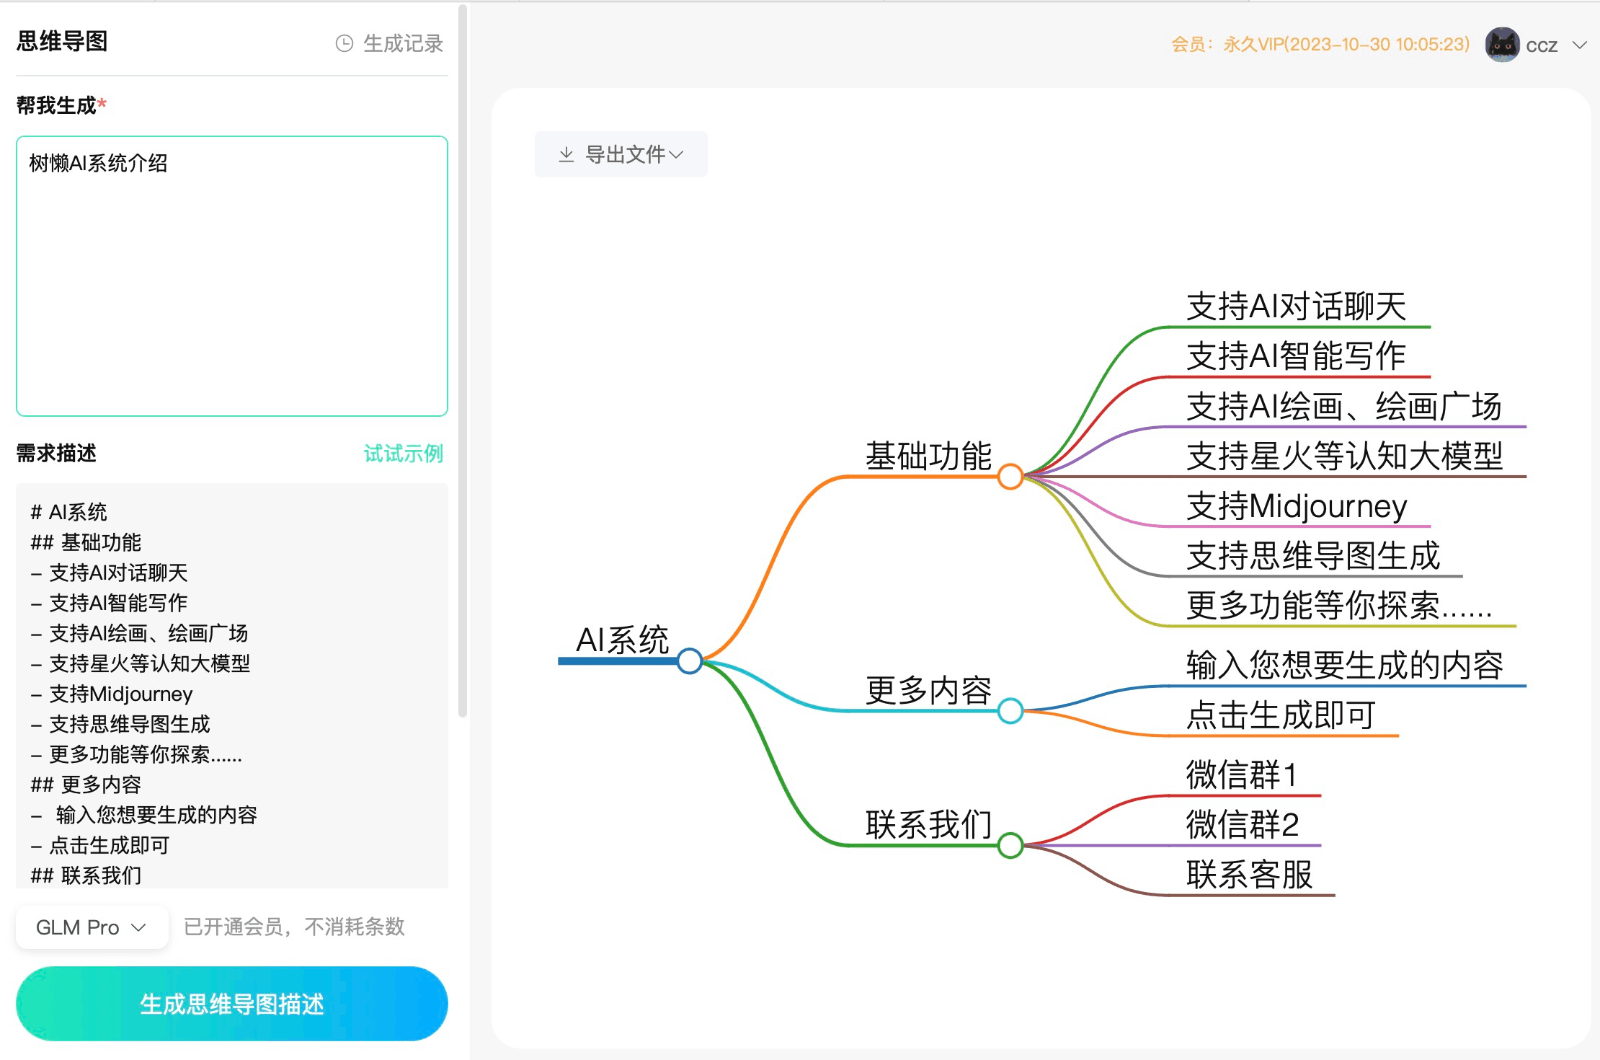
Task: Click the 支持星火等认知大模型 mind map node
Action: [x=1344, y=456]
